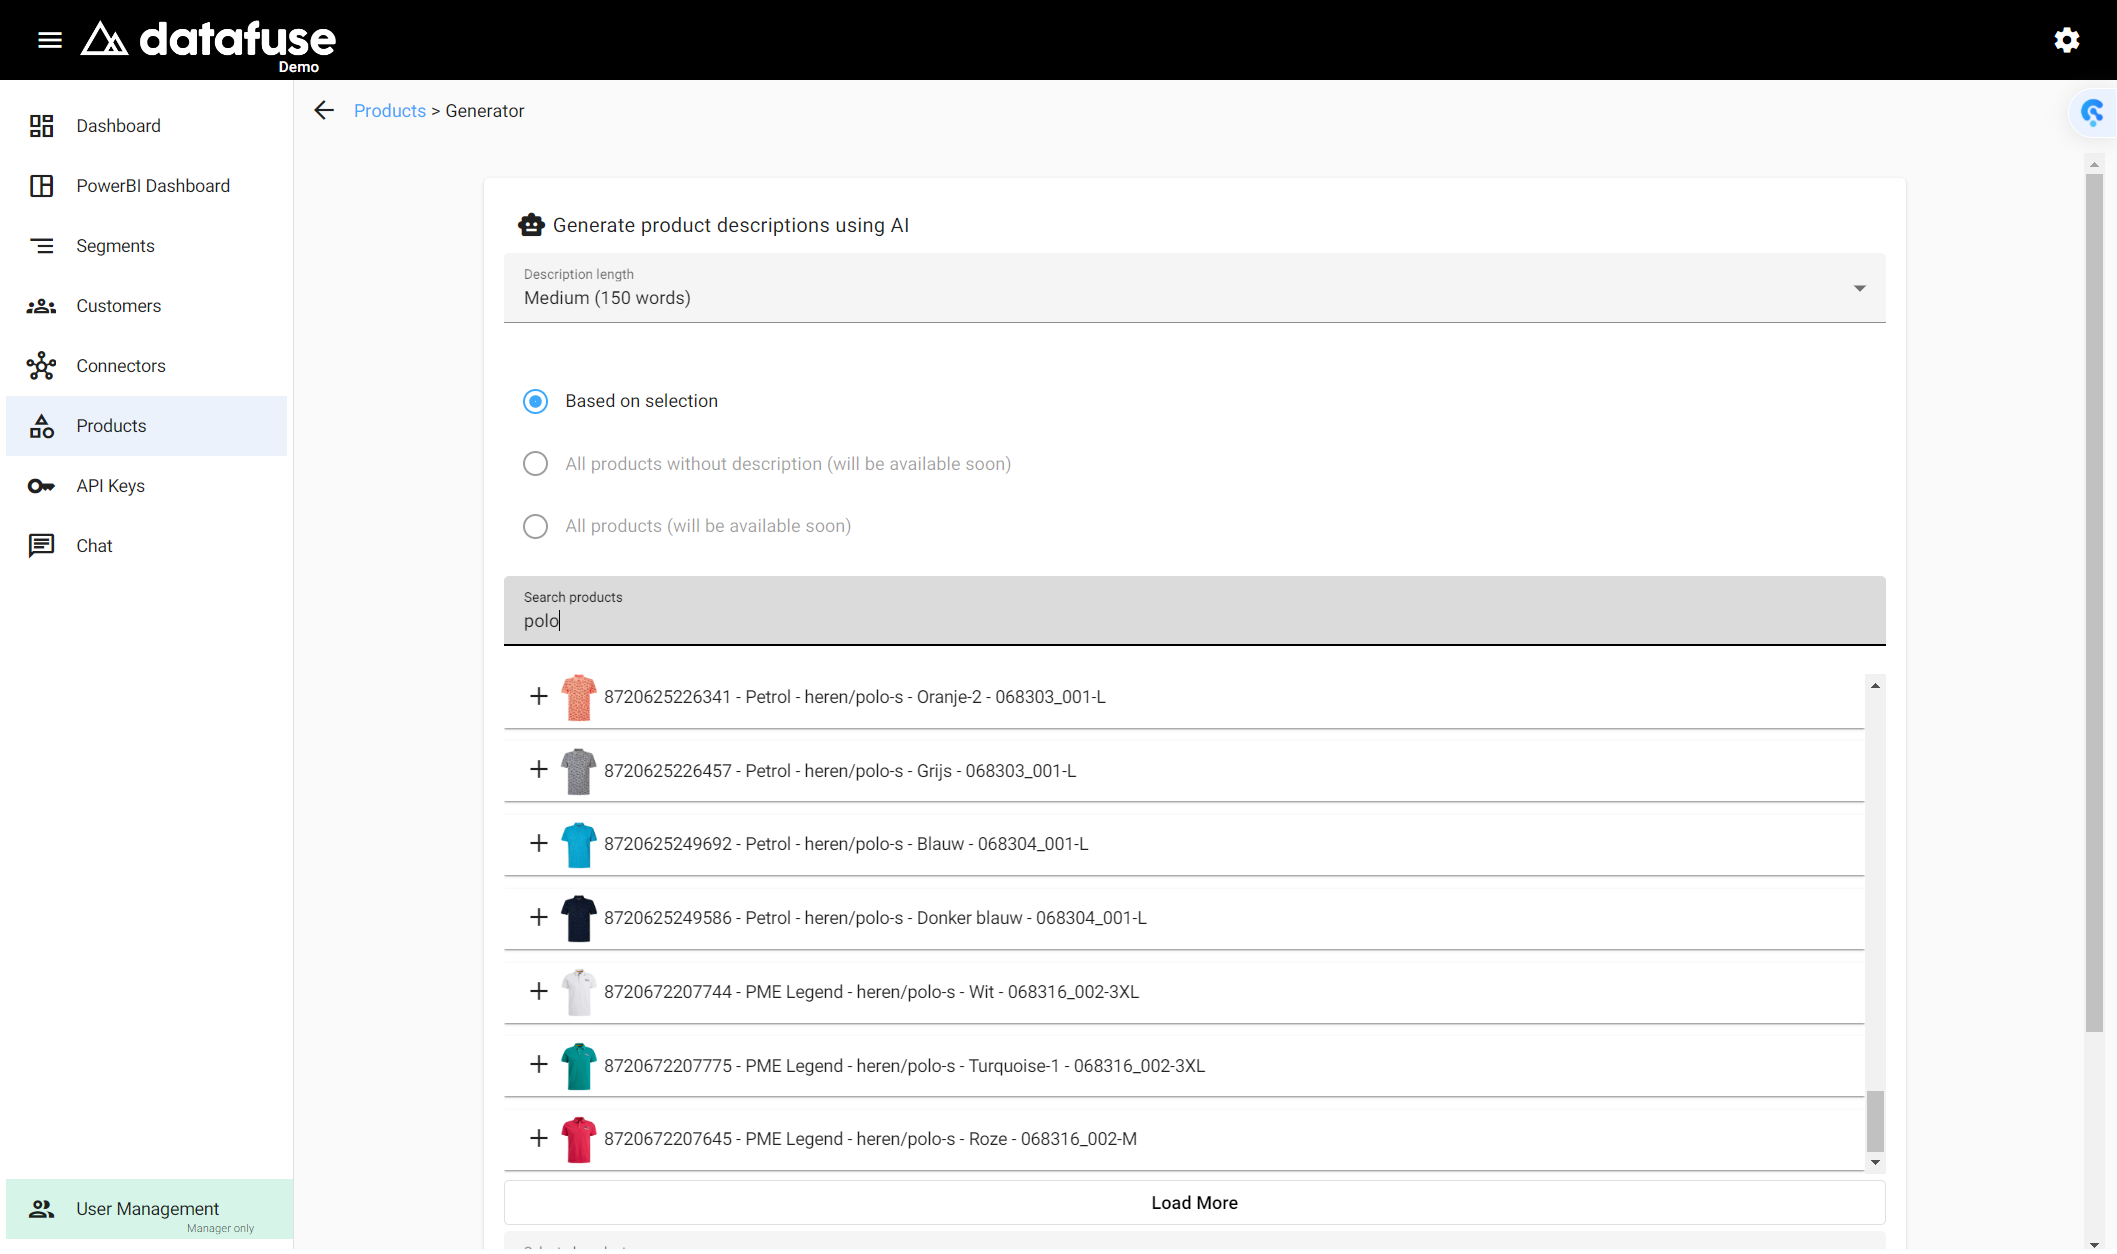Add the Grijs polo with plus icon
Image resolution: width=2117 pixels, height=1254 pixels.
pyautogui.click(x=539, y=769)
